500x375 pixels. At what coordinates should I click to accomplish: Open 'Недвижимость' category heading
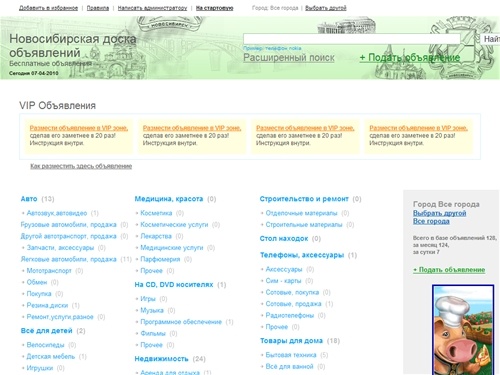161,359
